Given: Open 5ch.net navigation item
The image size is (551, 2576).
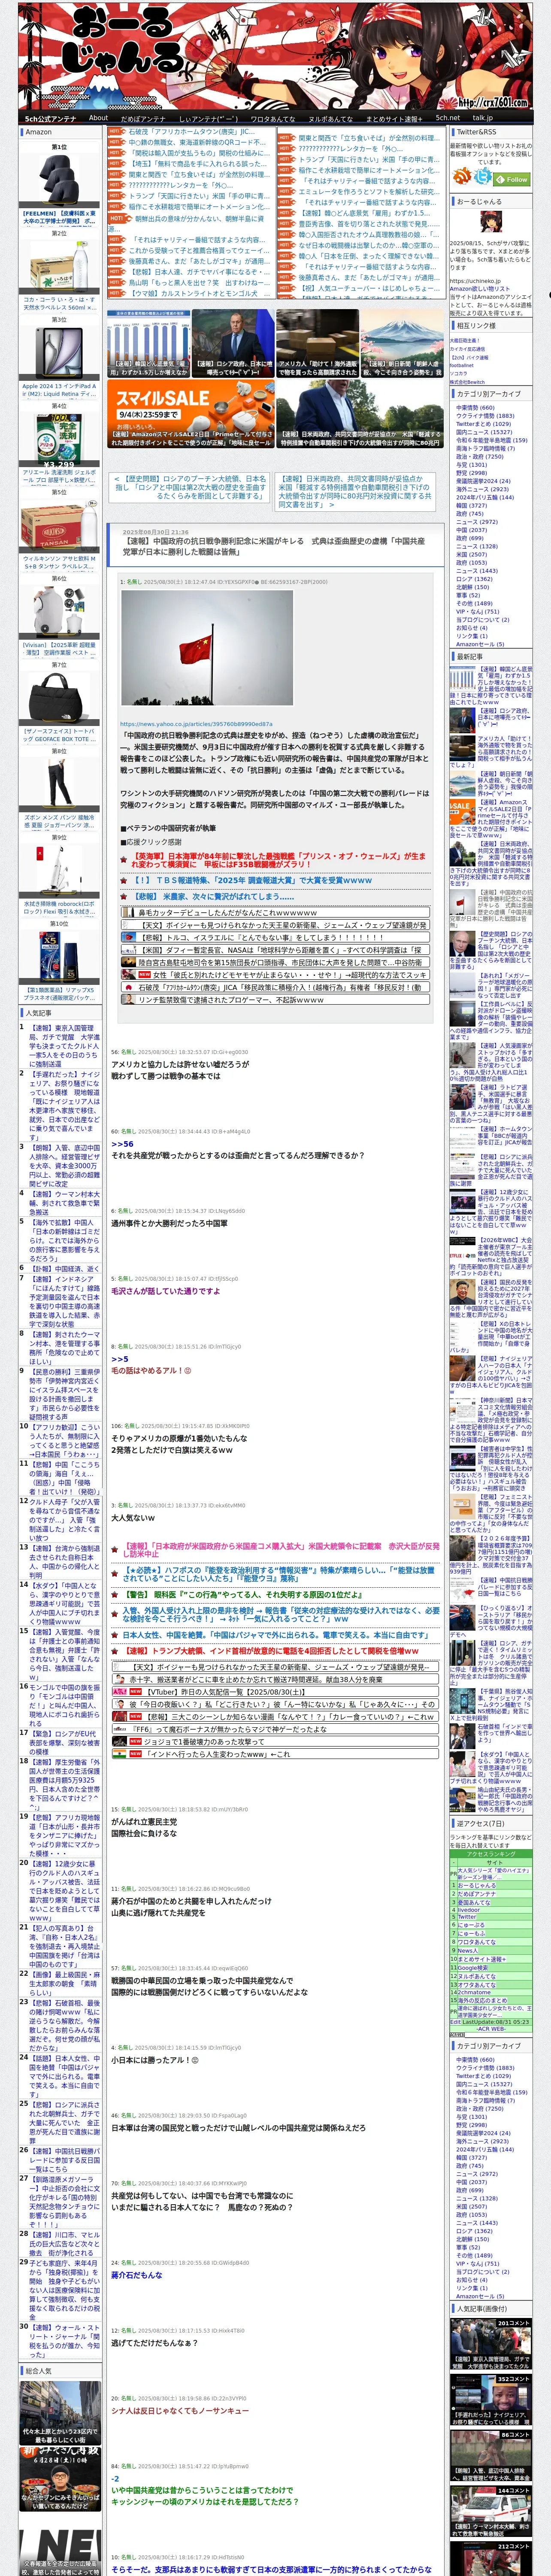Looking at the screenshot, I should tap(448, 118).
